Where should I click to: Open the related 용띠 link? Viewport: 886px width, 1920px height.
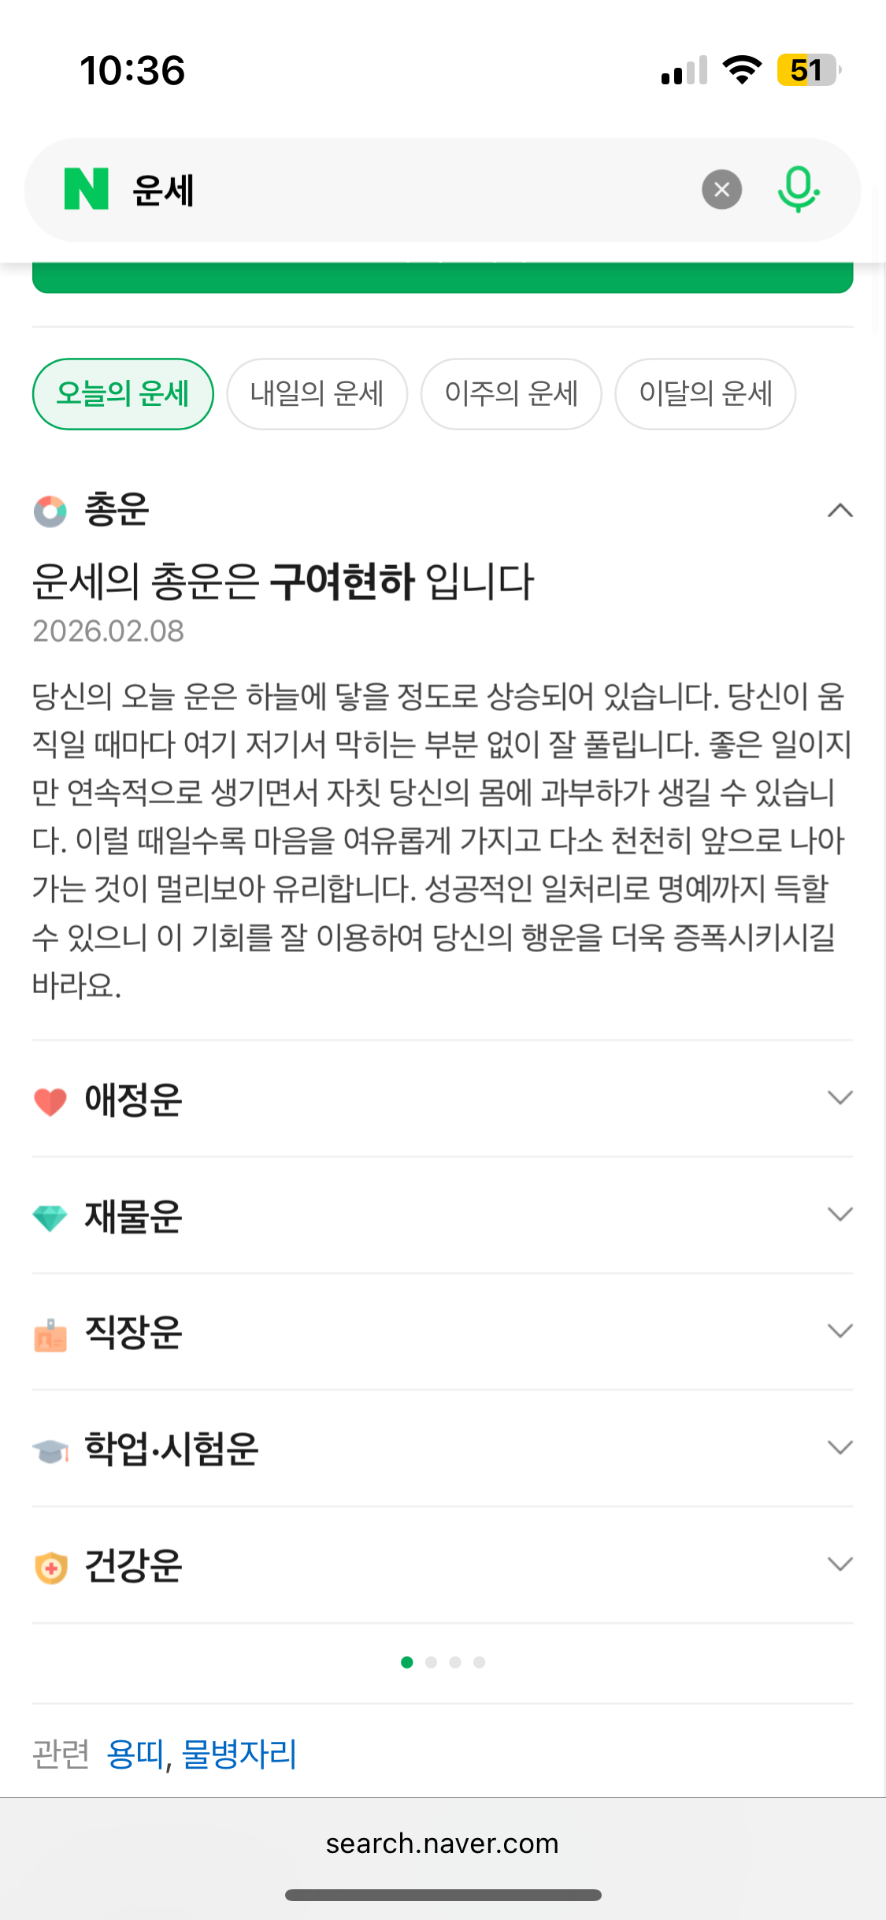click(x=135, y=1754)
